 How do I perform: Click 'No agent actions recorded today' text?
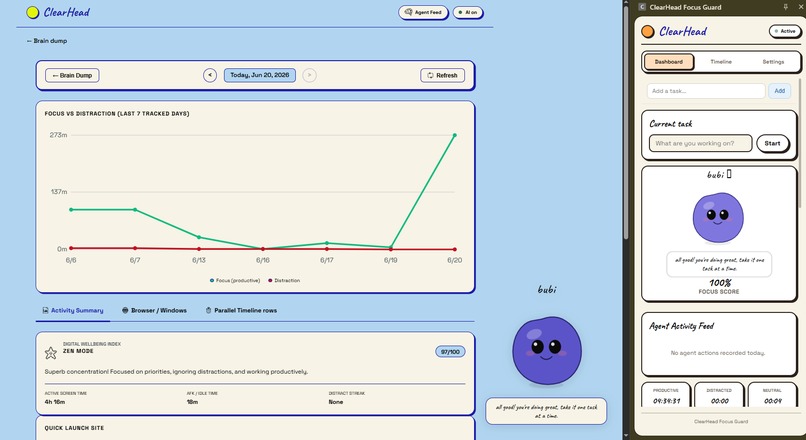tap(718, 353)
